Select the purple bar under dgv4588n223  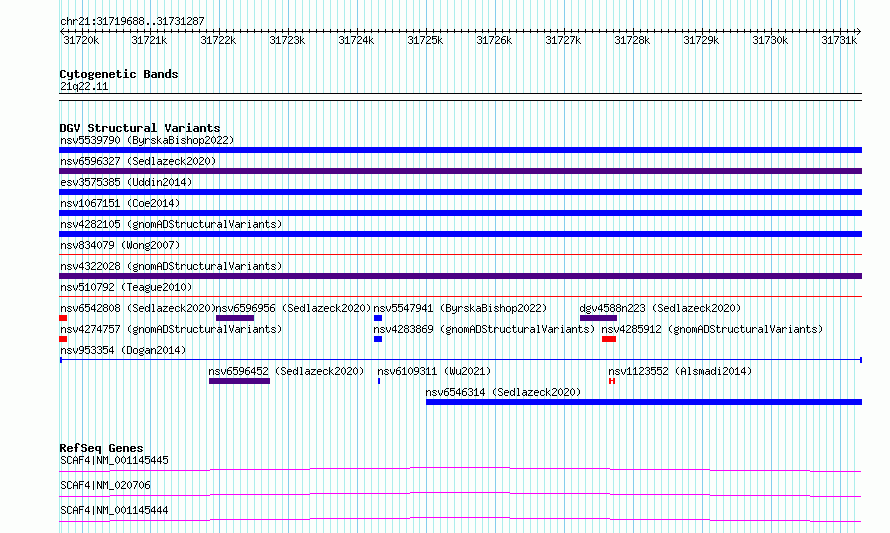point(598,318)
